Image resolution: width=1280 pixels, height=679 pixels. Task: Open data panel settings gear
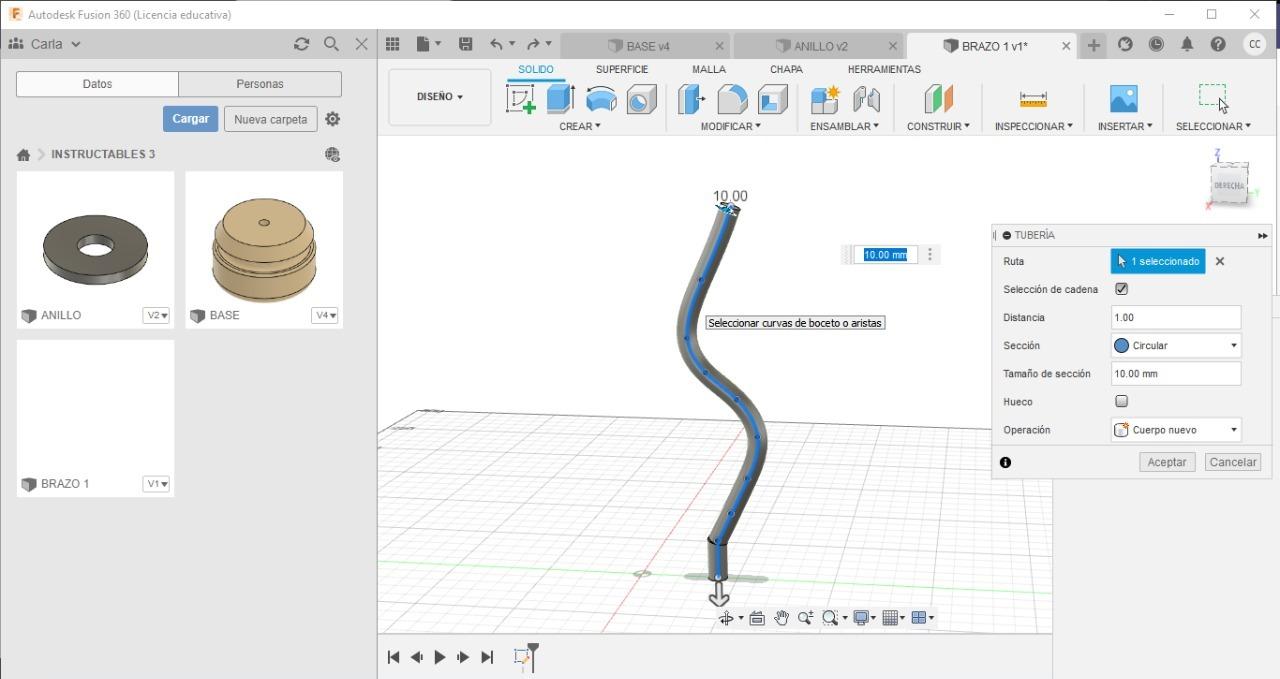pyautogui.click(x=333, y=119)
